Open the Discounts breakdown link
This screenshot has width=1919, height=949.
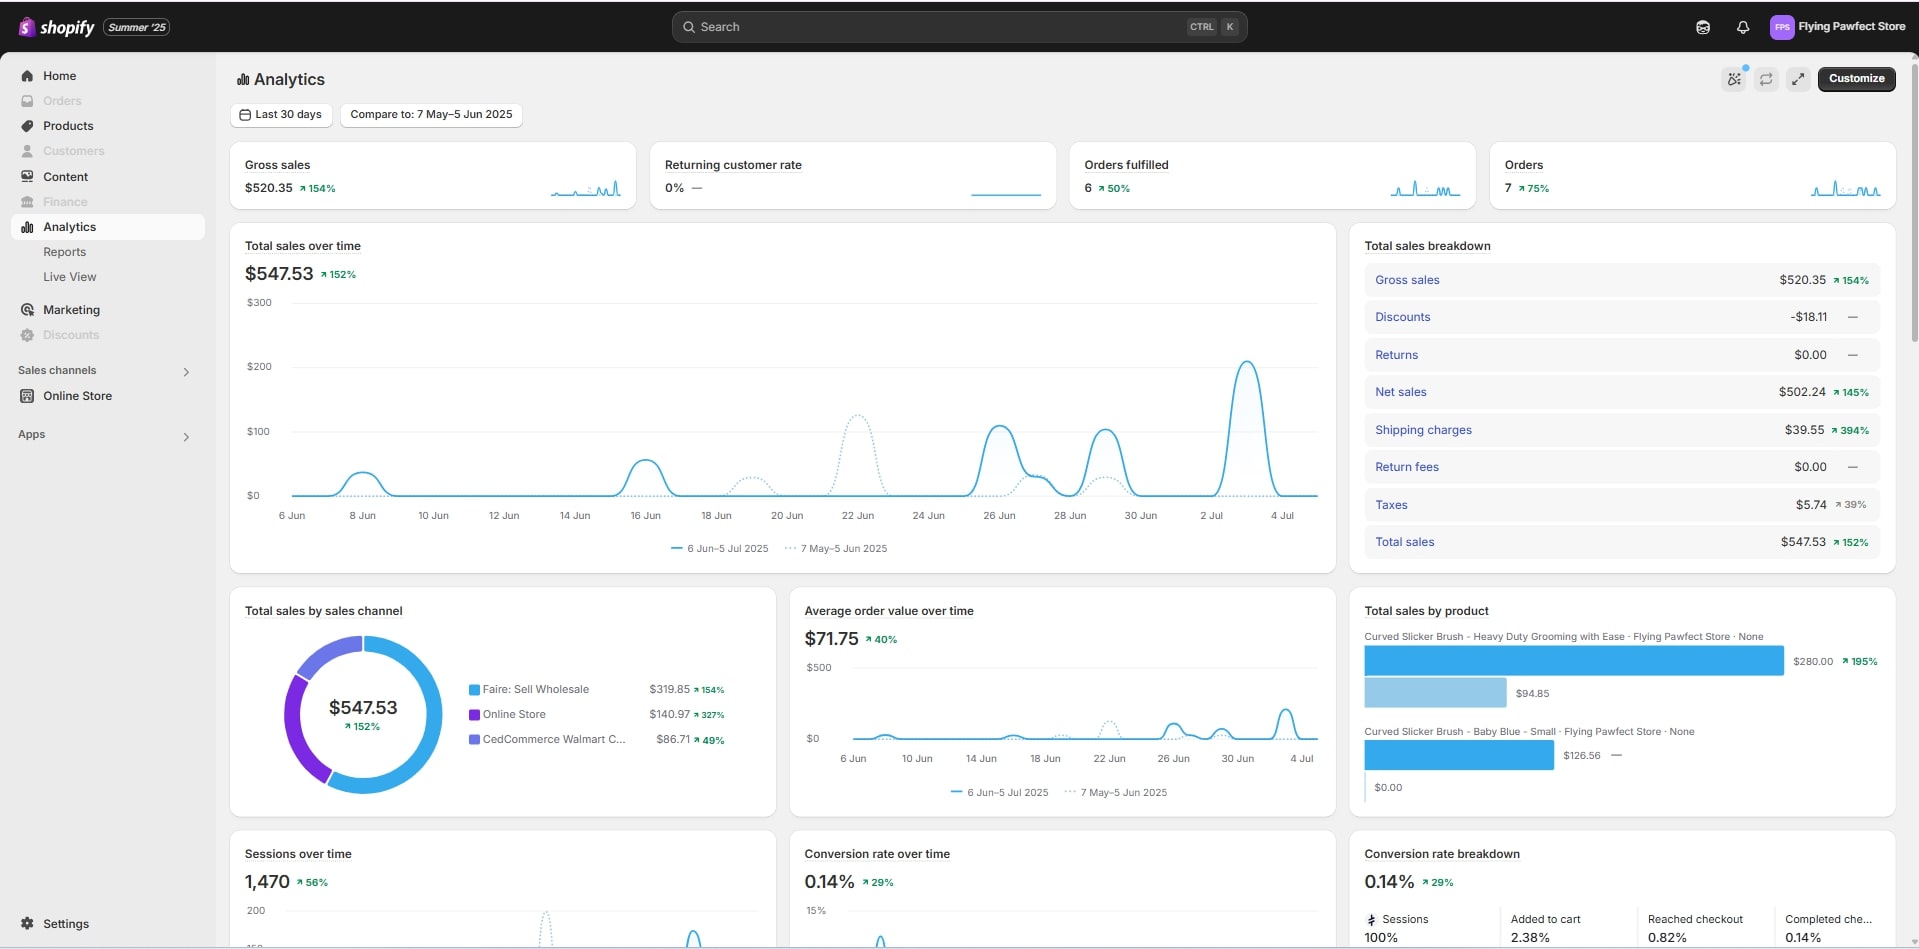pos(1402,317)
